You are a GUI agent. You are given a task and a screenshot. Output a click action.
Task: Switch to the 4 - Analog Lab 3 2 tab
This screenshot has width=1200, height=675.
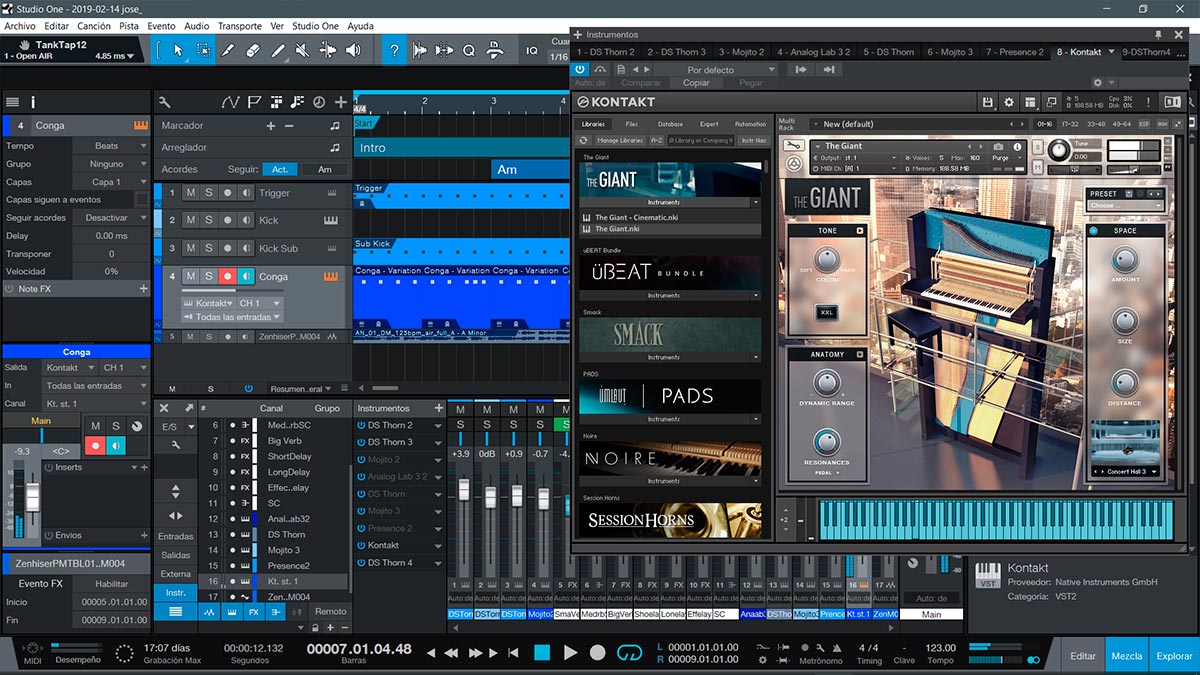[x=814, y=52]
